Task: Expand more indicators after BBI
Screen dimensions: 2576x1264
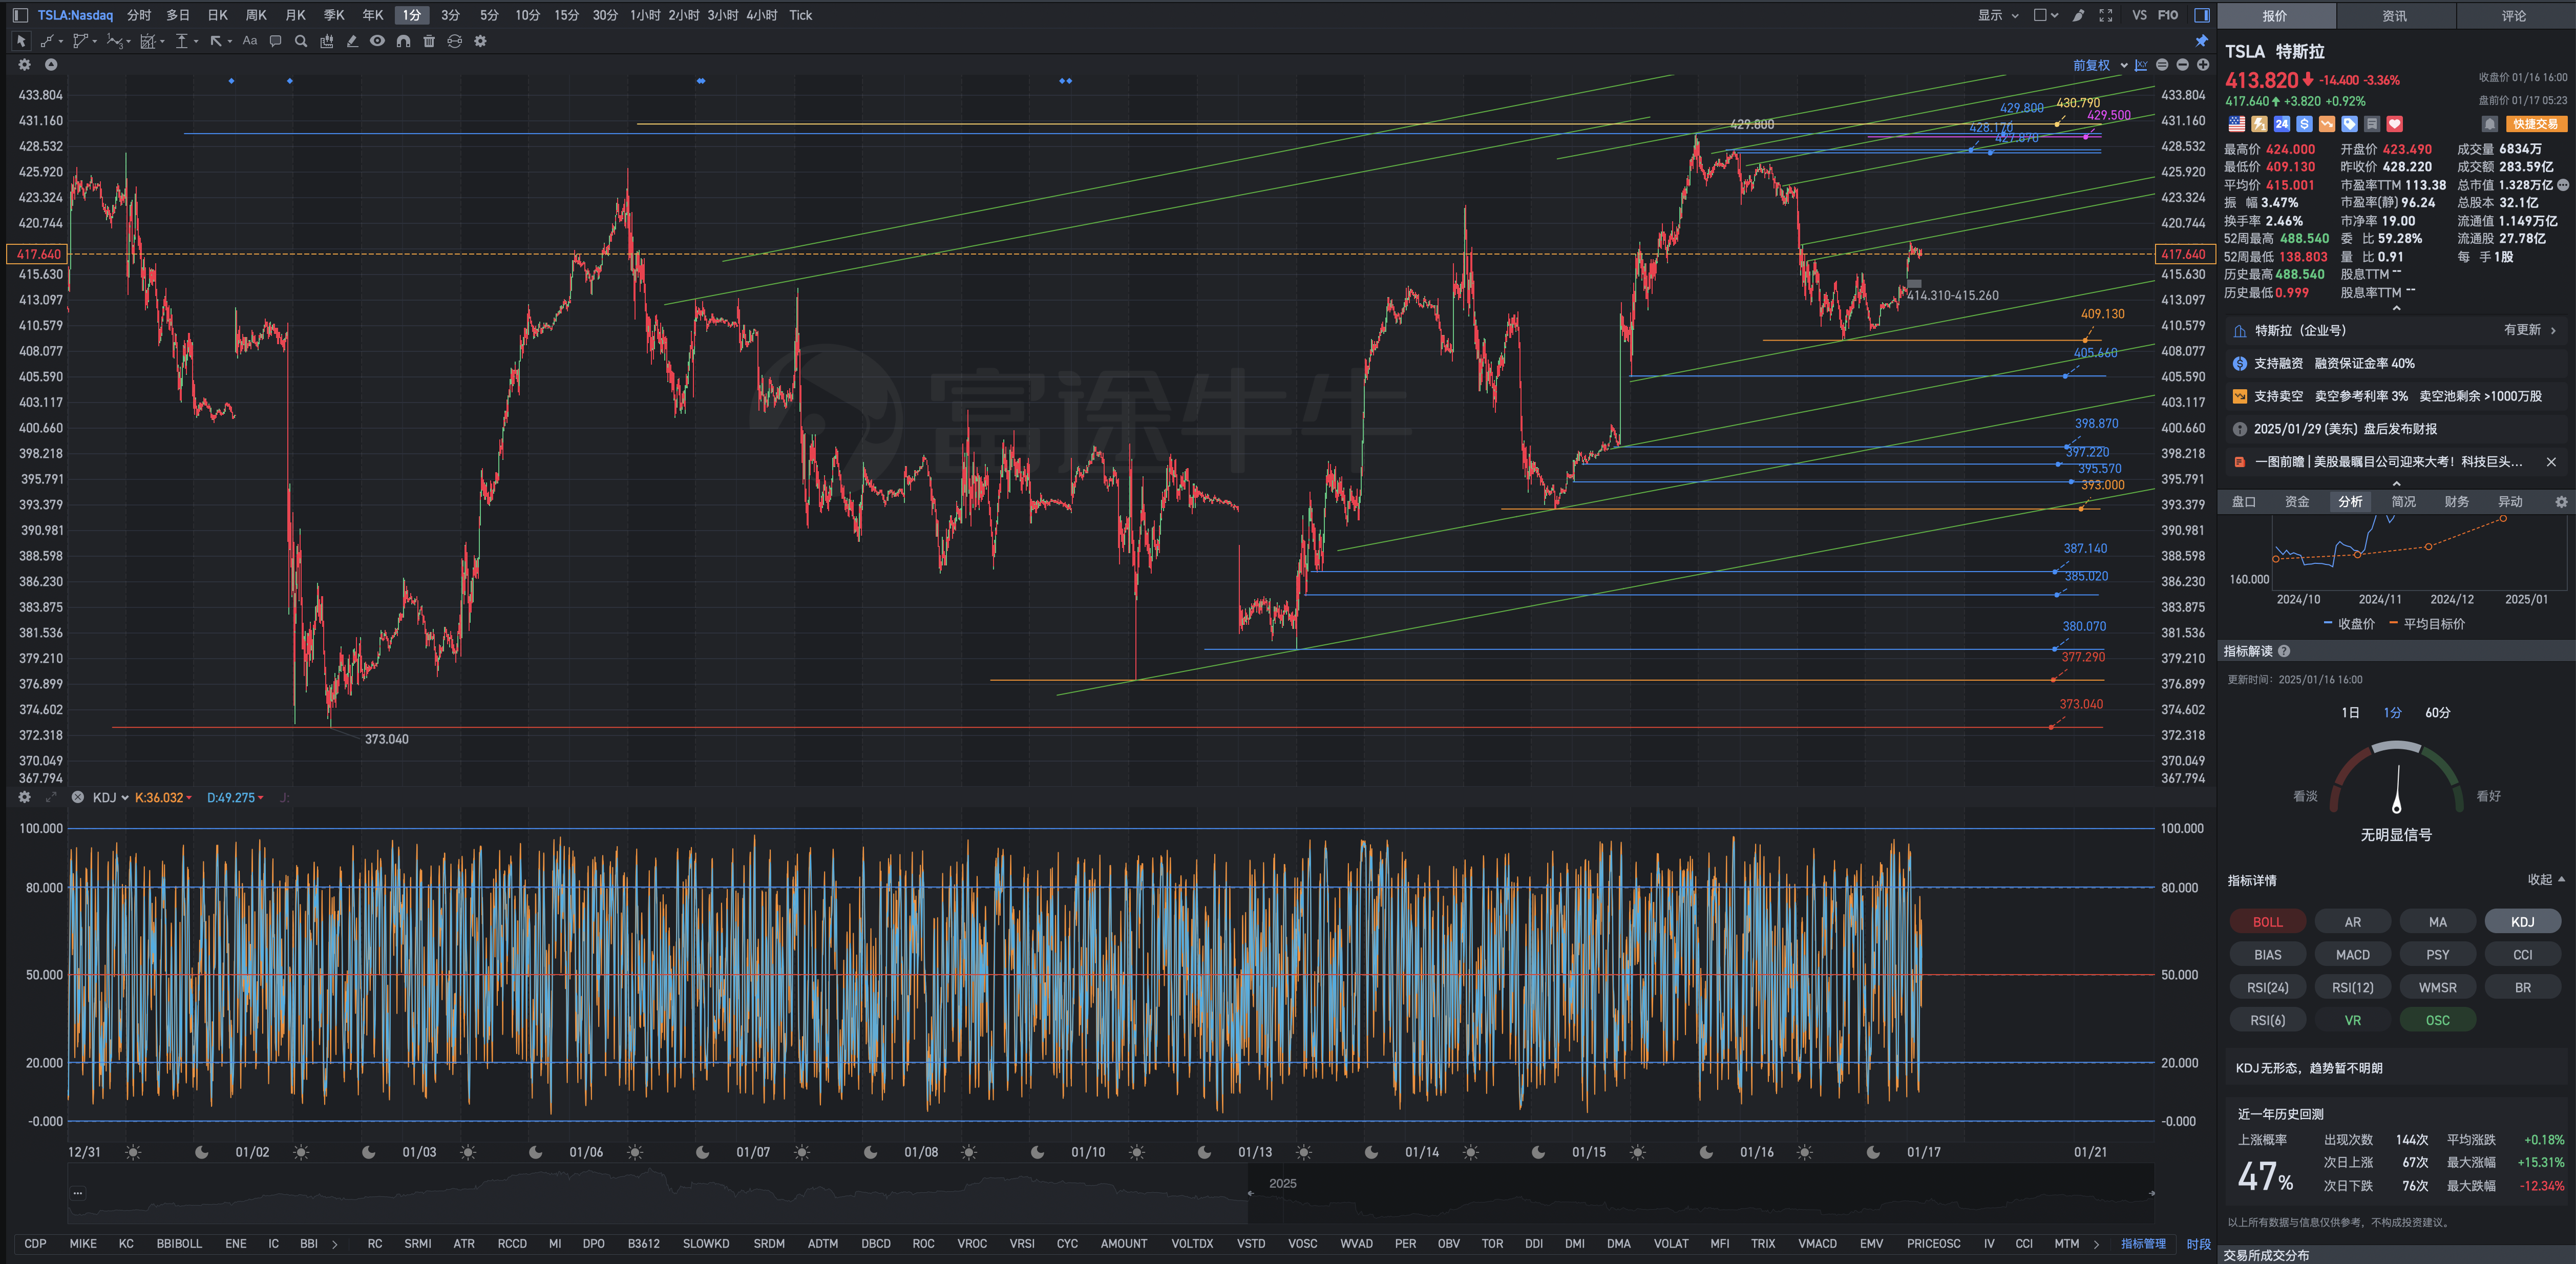Action: click(x=335, y=1244)
